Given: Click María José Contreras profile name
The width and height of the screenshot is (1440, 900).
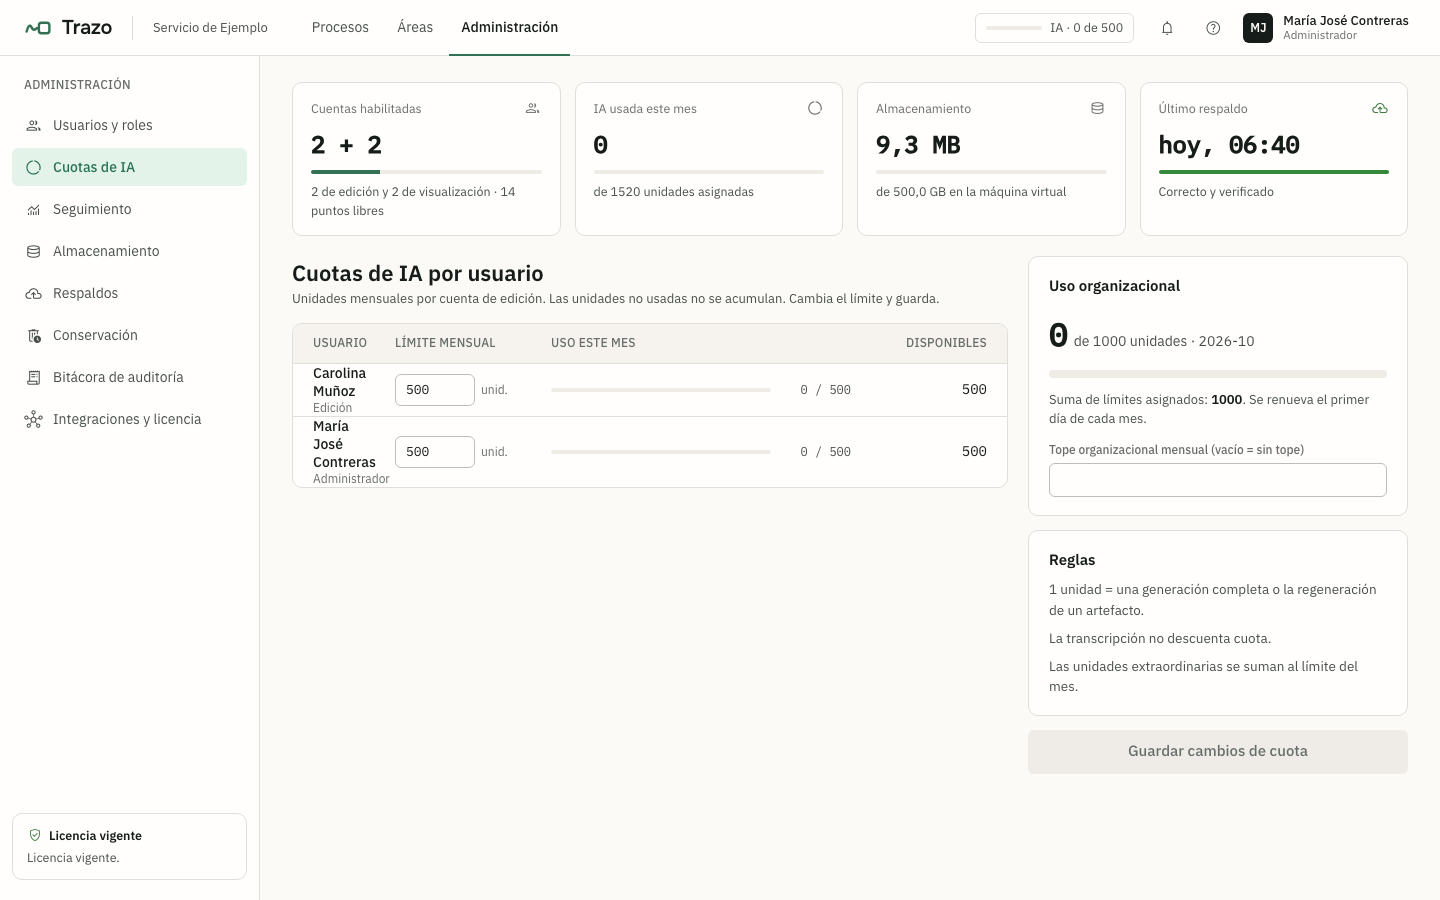Looking at the screenshot, I should (1346, 21).
